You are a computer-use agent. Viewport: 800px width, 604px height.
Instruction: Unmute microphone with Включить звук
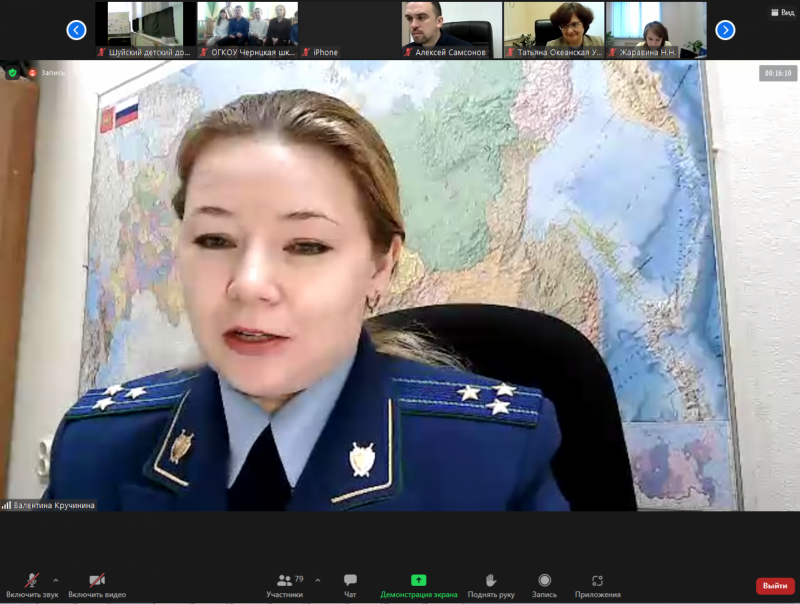(x=32, y=584)
